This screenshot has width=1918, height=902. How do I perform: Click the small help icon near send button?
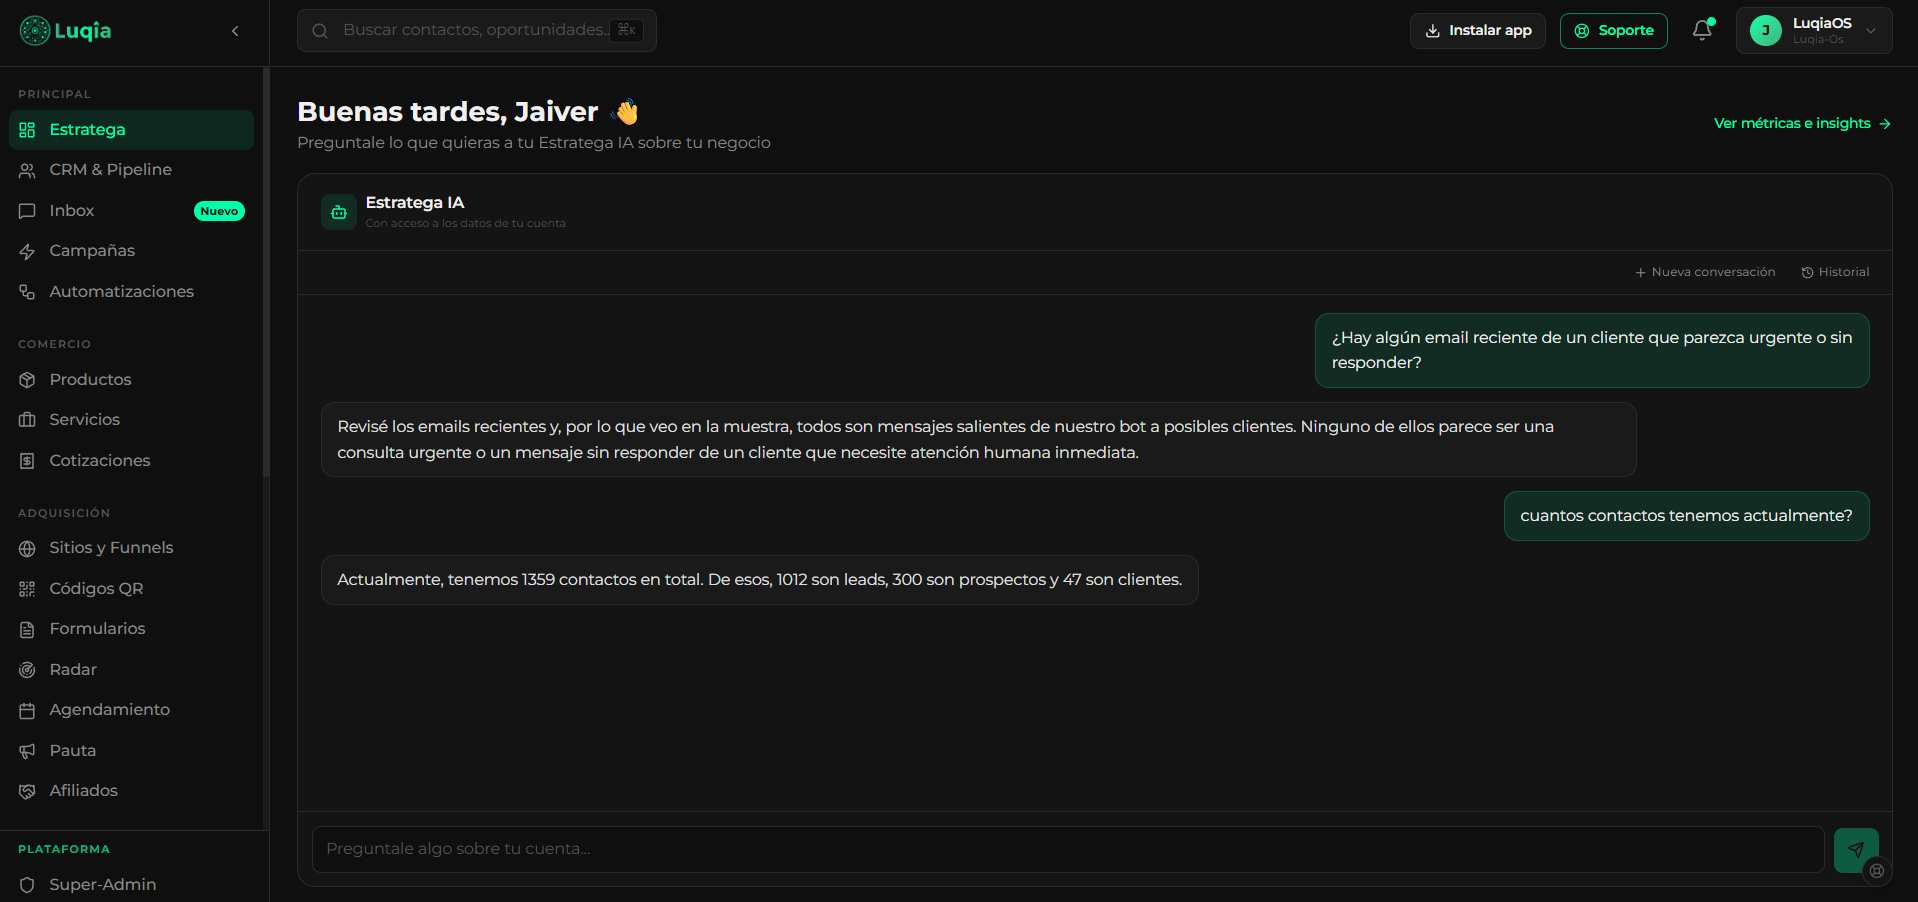1877,871
